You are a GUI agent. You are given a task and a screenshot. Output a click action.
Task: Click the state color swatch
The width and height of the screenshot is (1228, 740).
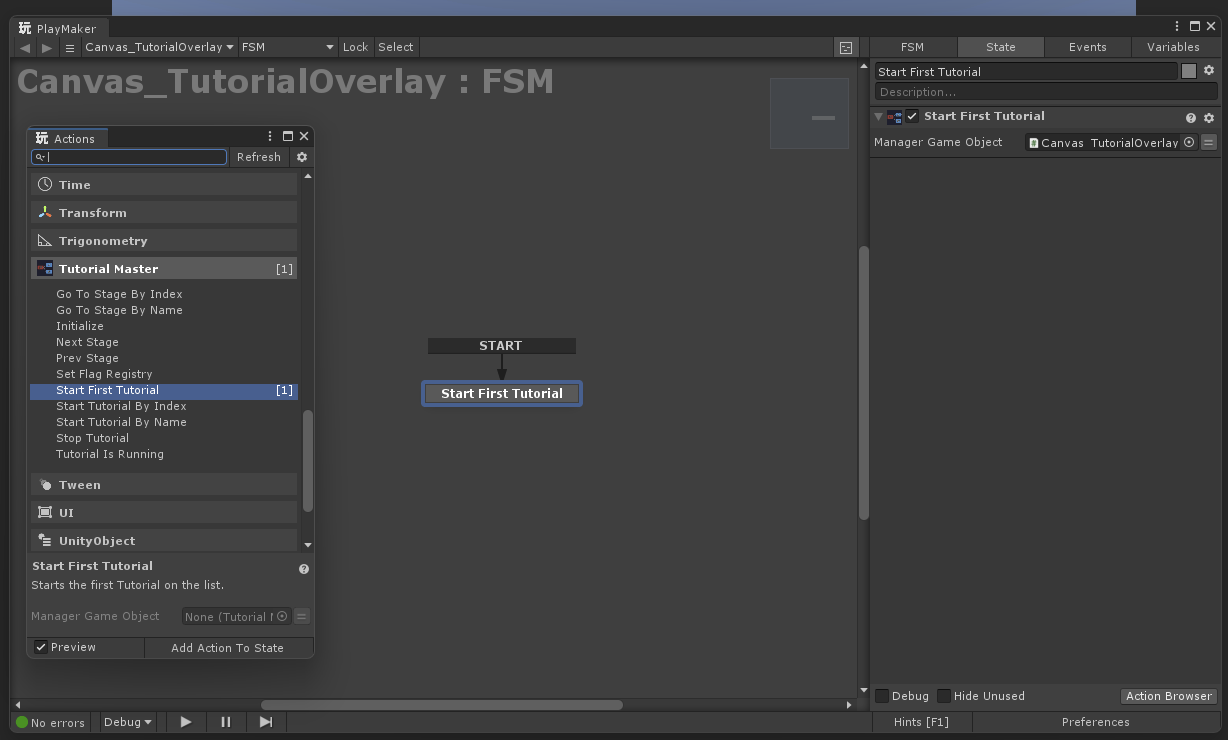(x=1189, y=71)
